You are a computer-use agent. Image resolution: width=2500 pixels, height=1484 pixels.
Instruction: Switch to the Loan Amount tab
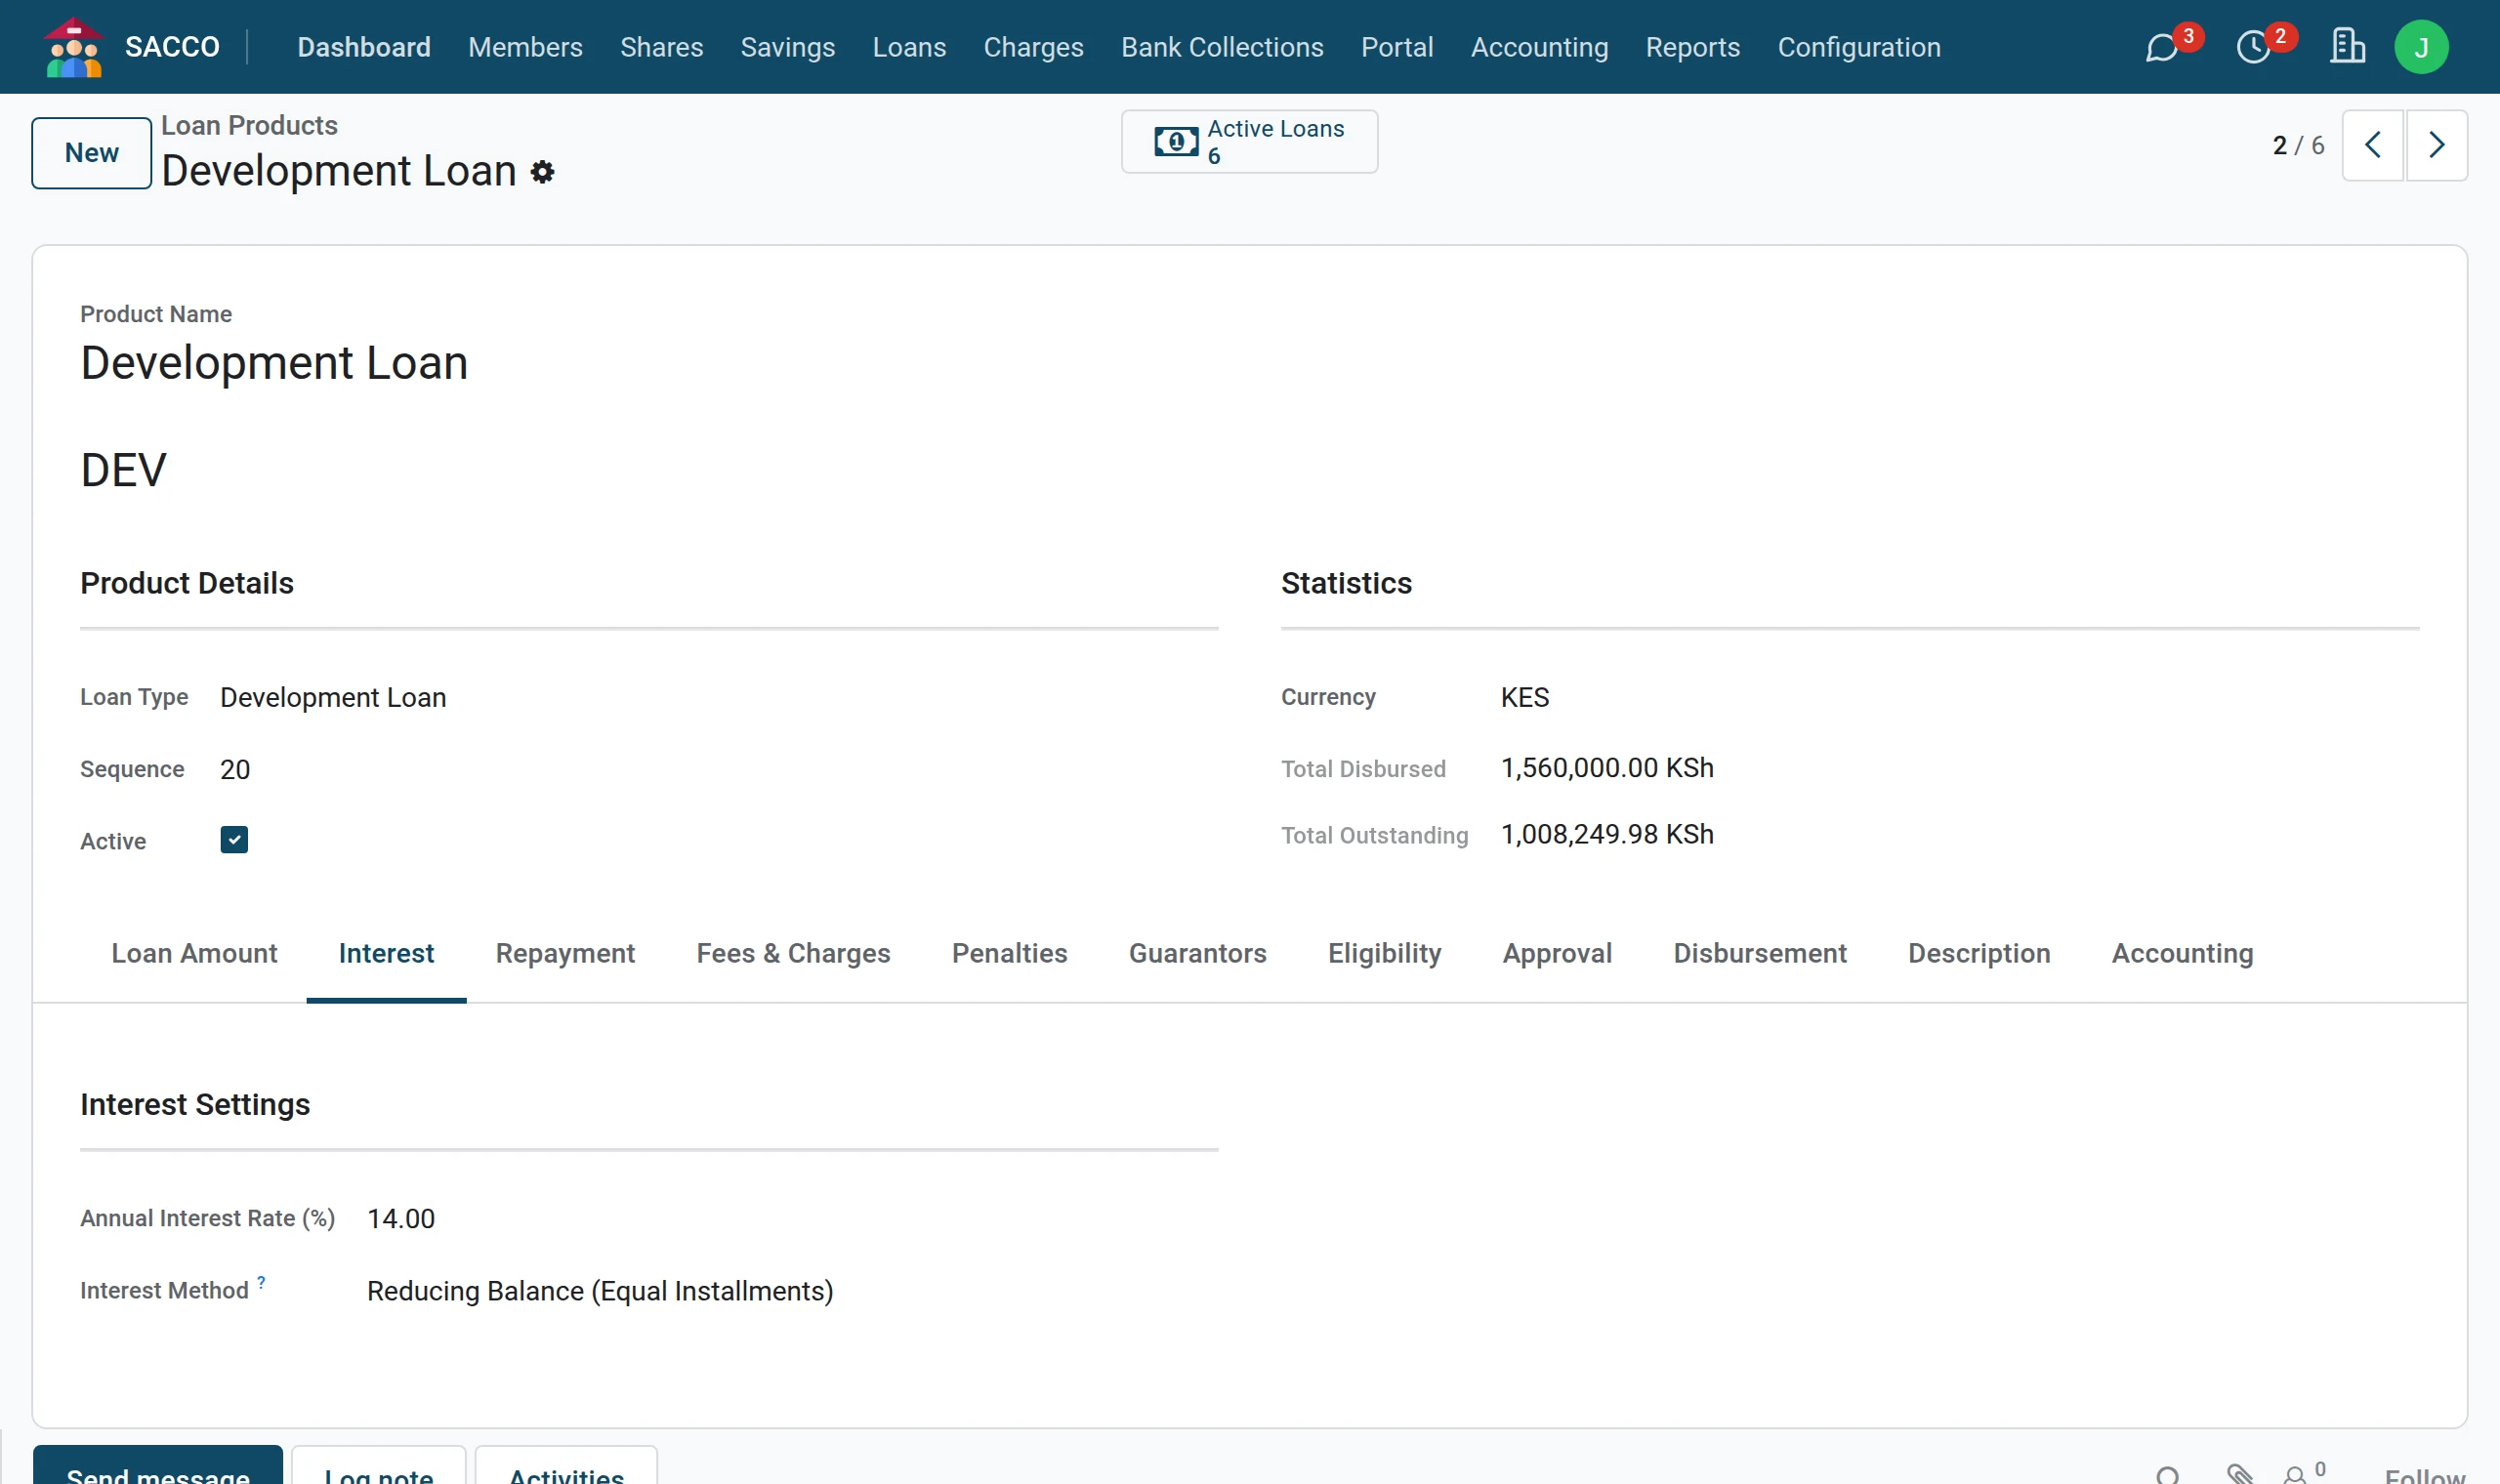coord(194,953)
